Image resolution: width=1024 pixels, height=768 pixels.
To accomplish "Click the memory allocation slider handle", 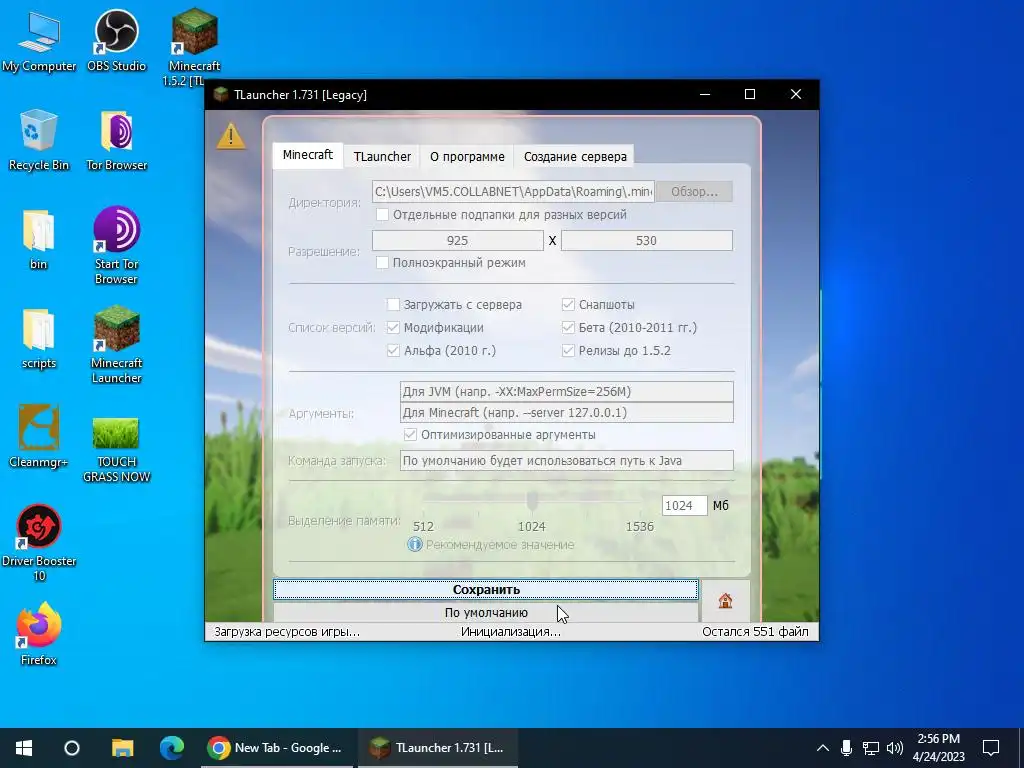I will click(532, 502).
